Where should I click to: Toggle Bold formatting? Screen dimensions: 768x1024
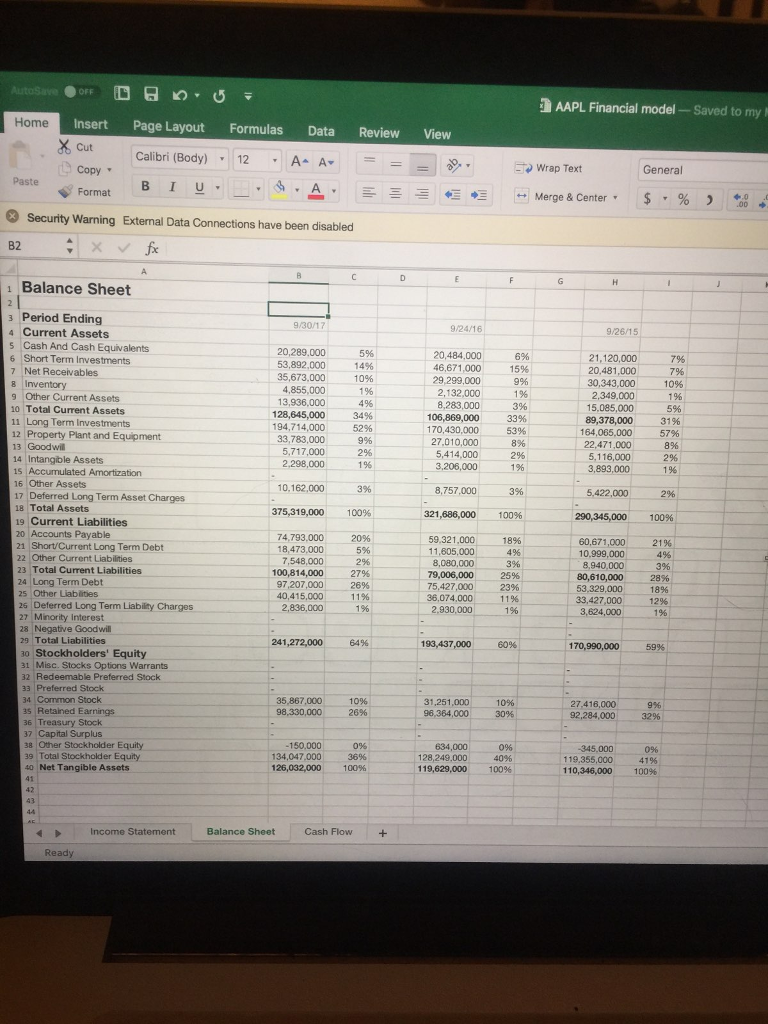point(145,186)
